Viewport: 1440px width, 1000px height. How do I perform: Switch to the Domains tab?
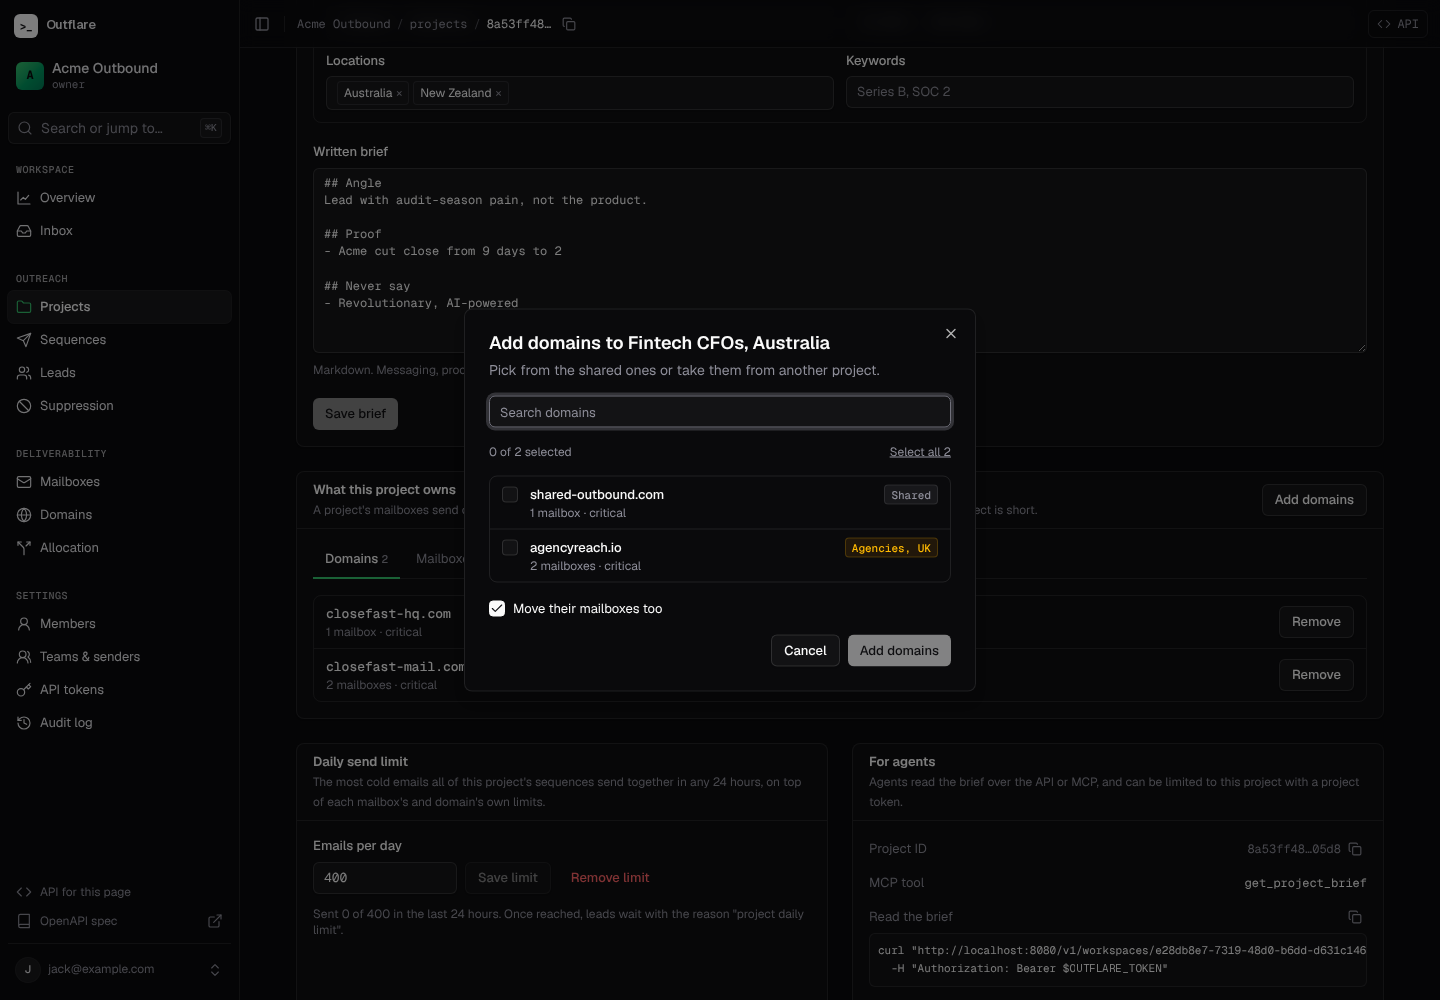pyautogui.click(x=356, y=559)
